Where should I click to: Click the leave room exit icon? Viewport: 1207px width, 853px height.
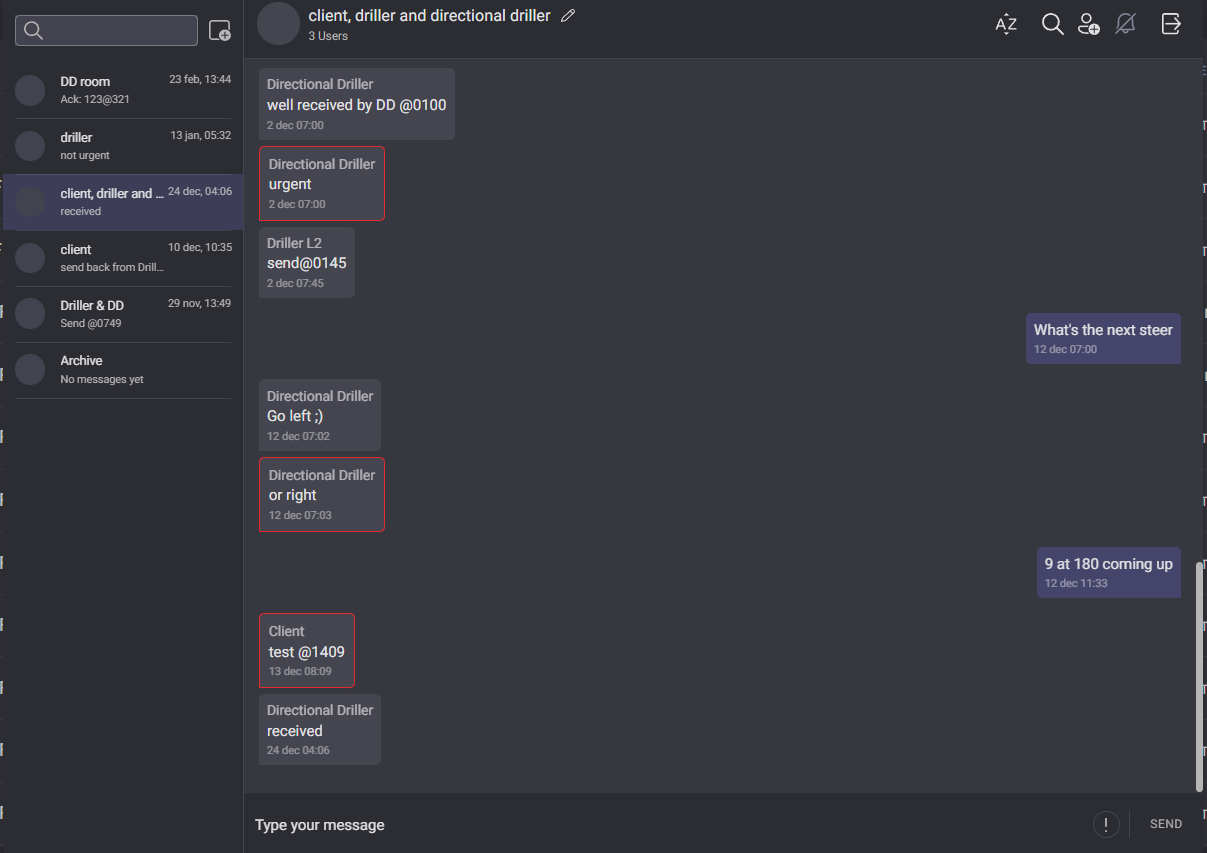point(1171,24)
